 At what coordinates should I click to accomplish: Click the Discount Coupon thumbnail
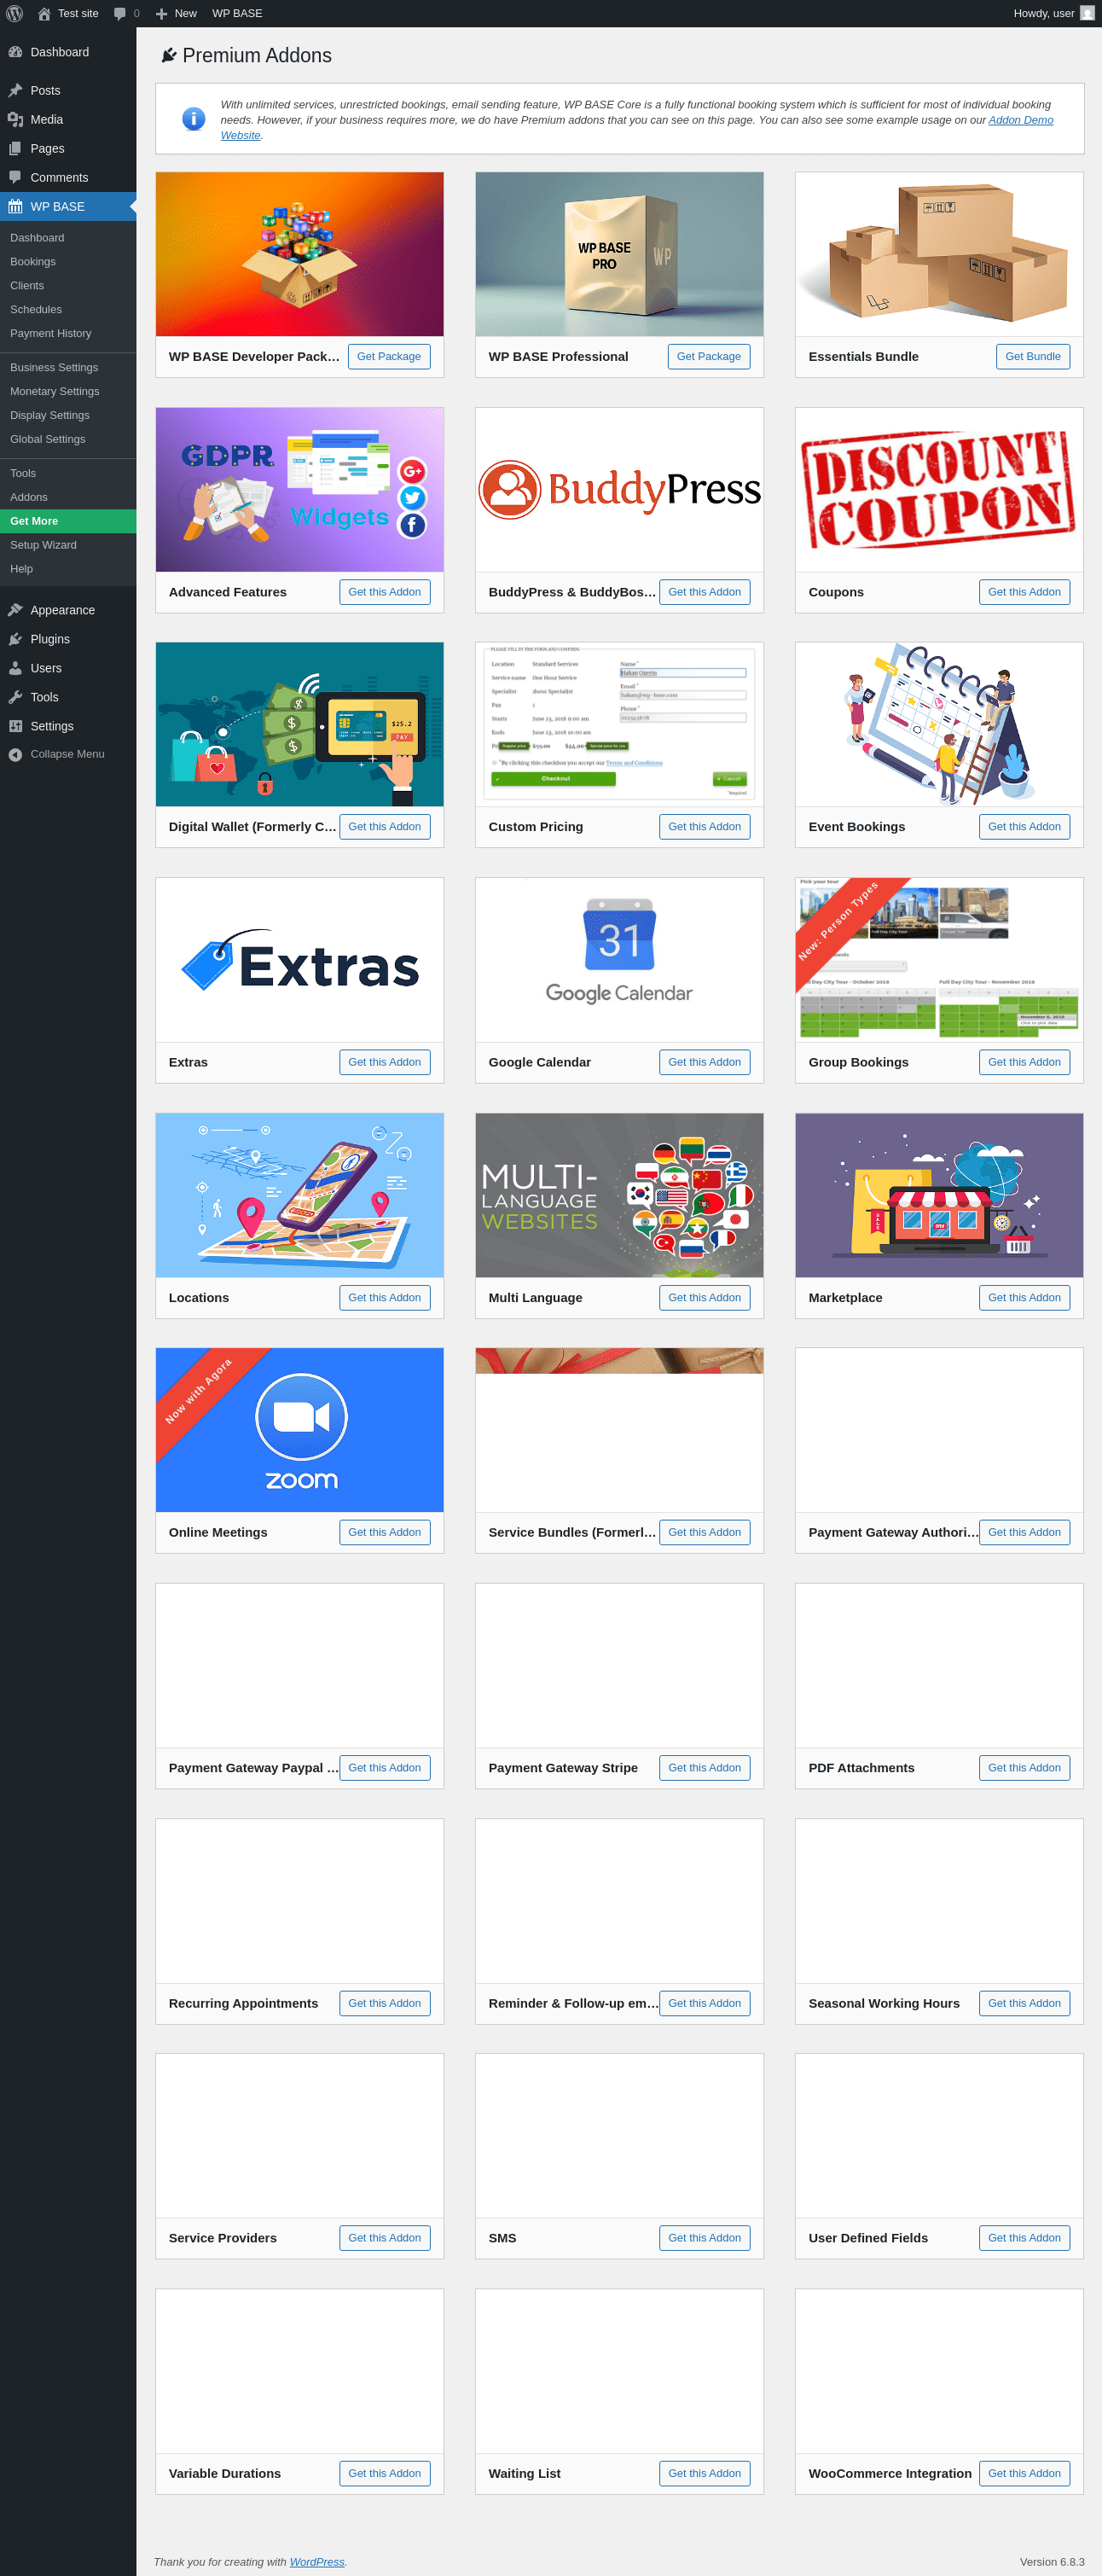coord(939,490)
